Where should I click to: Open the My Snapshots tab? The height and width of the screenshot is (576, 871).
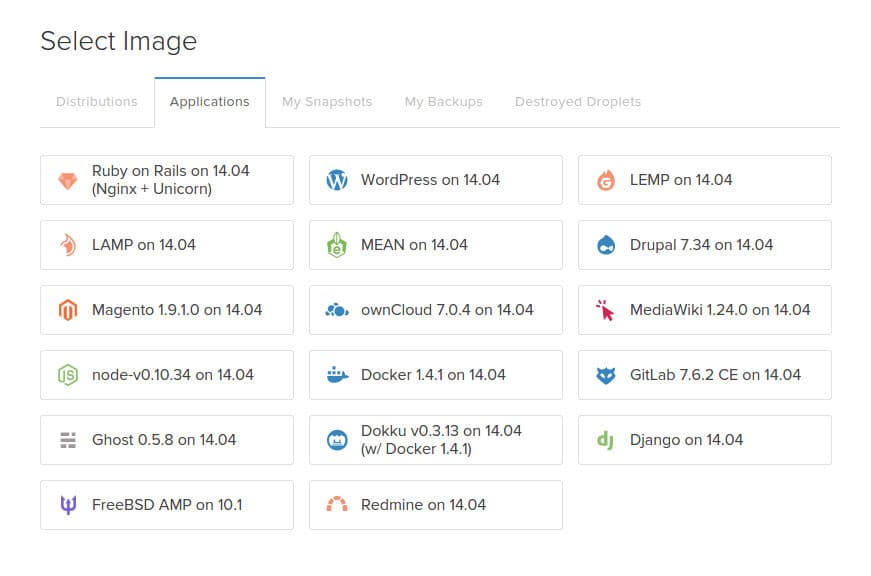[x=327, y=102]
